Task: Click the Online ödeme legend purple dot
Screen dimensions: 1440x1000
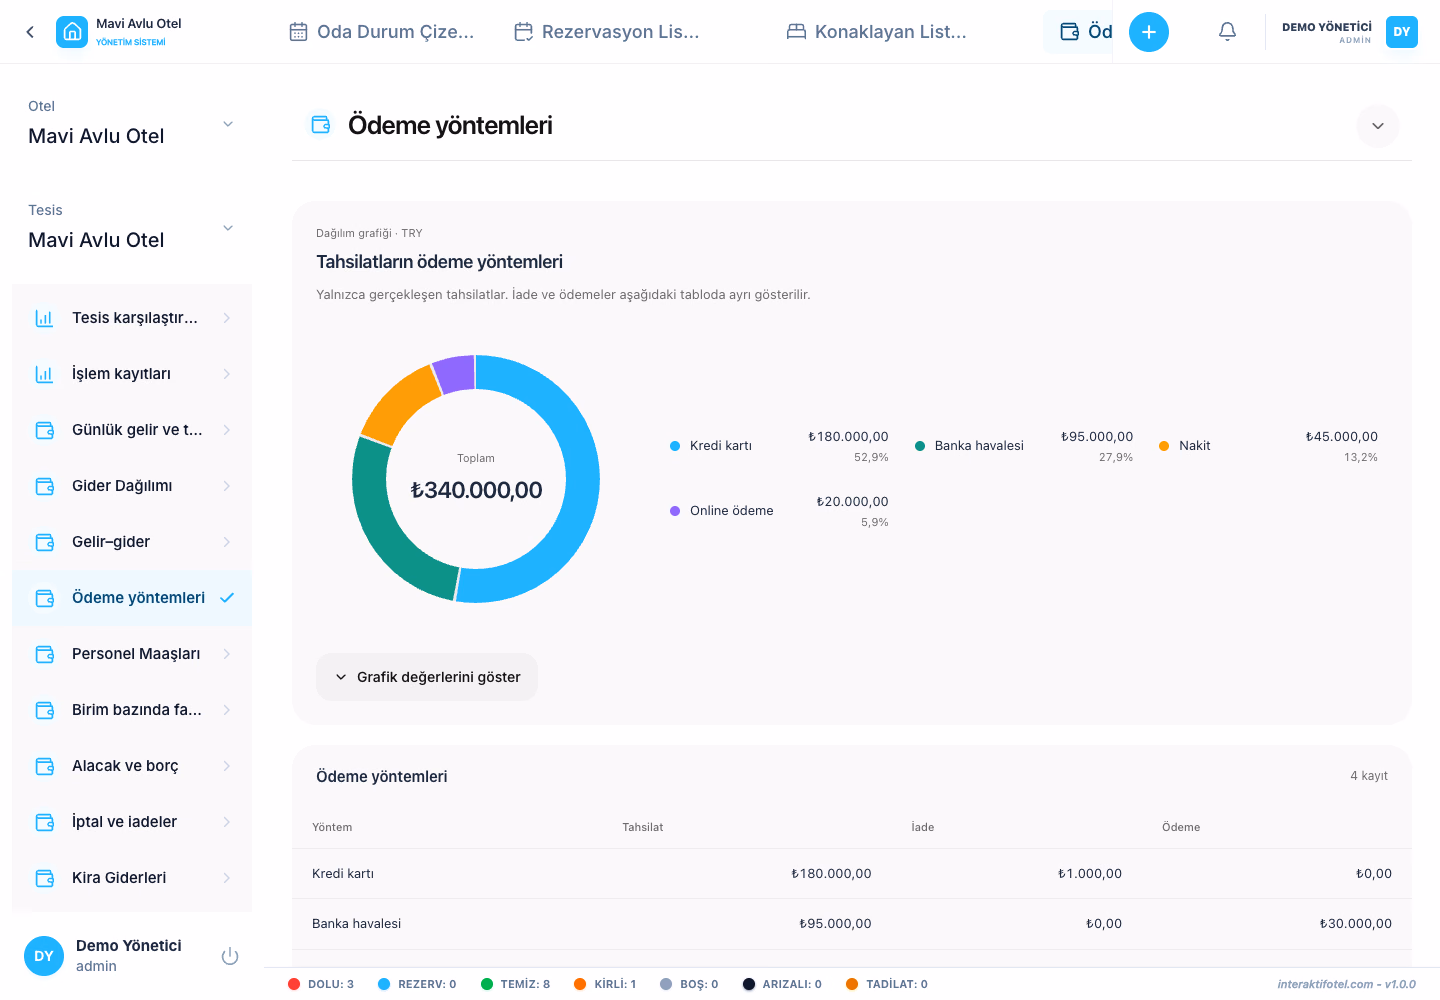Action: 675,511
